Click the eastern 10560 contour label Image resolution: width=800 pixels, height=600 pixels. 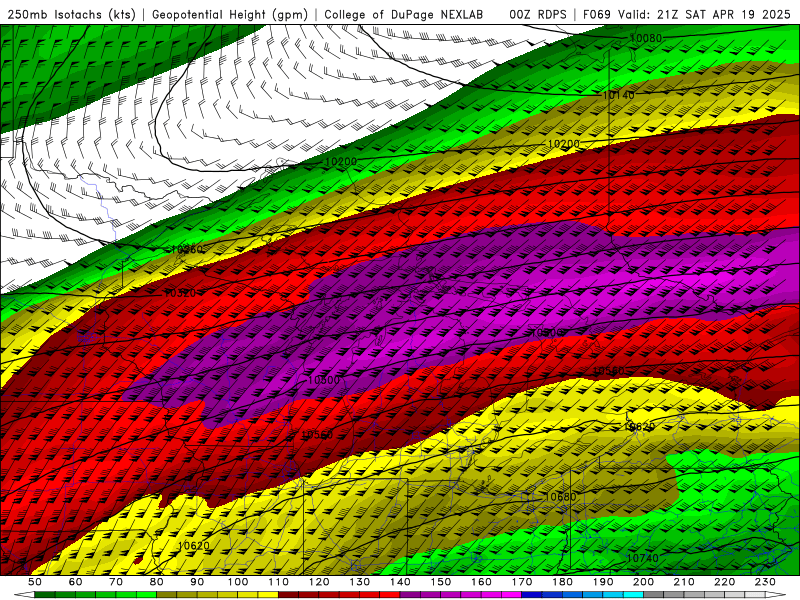[608, 371]
